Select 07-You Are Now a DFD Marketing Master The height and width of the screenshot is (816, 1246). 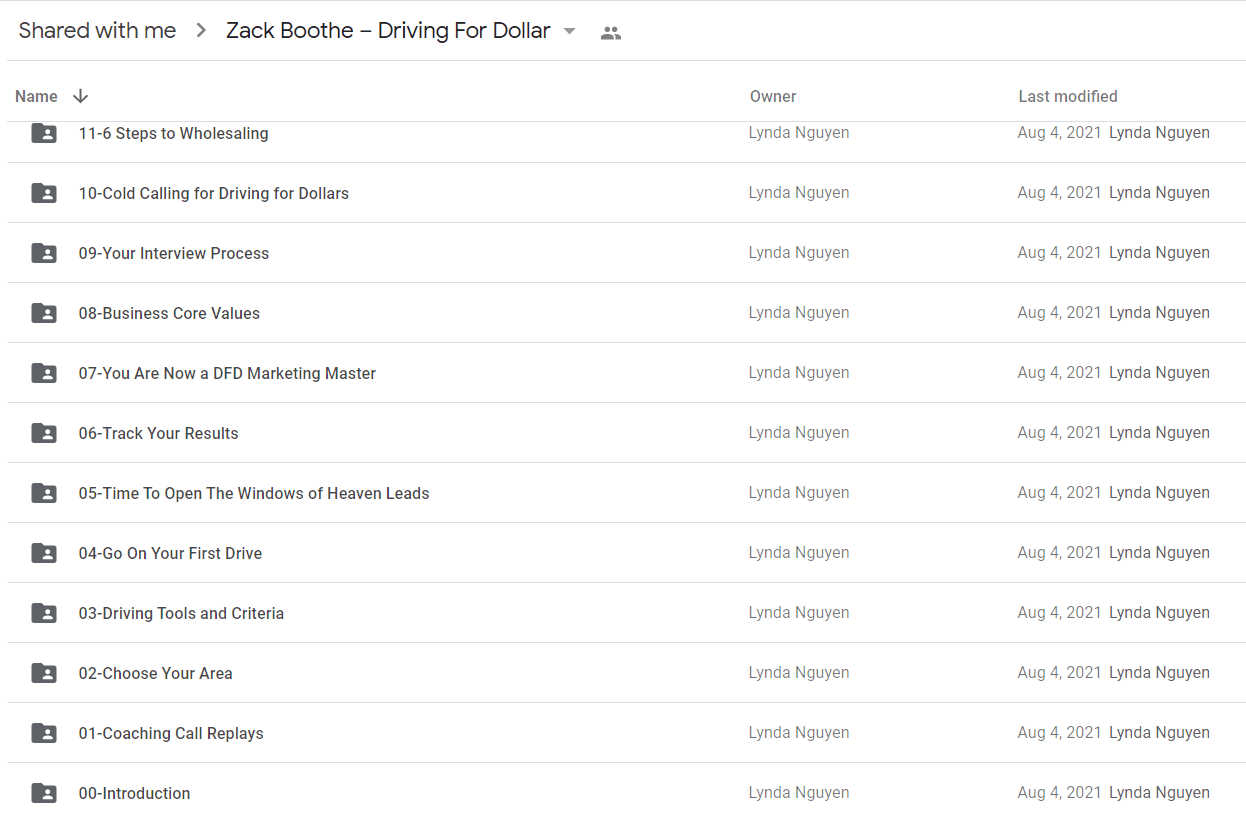tap(627, 373)
